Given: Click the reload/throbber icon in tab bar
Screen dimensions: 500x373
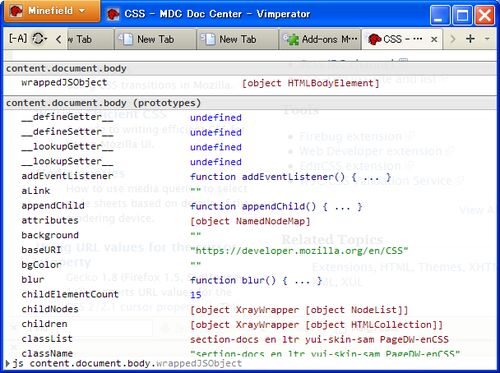Looking at the screenshot, I should [x=38, y=39].
